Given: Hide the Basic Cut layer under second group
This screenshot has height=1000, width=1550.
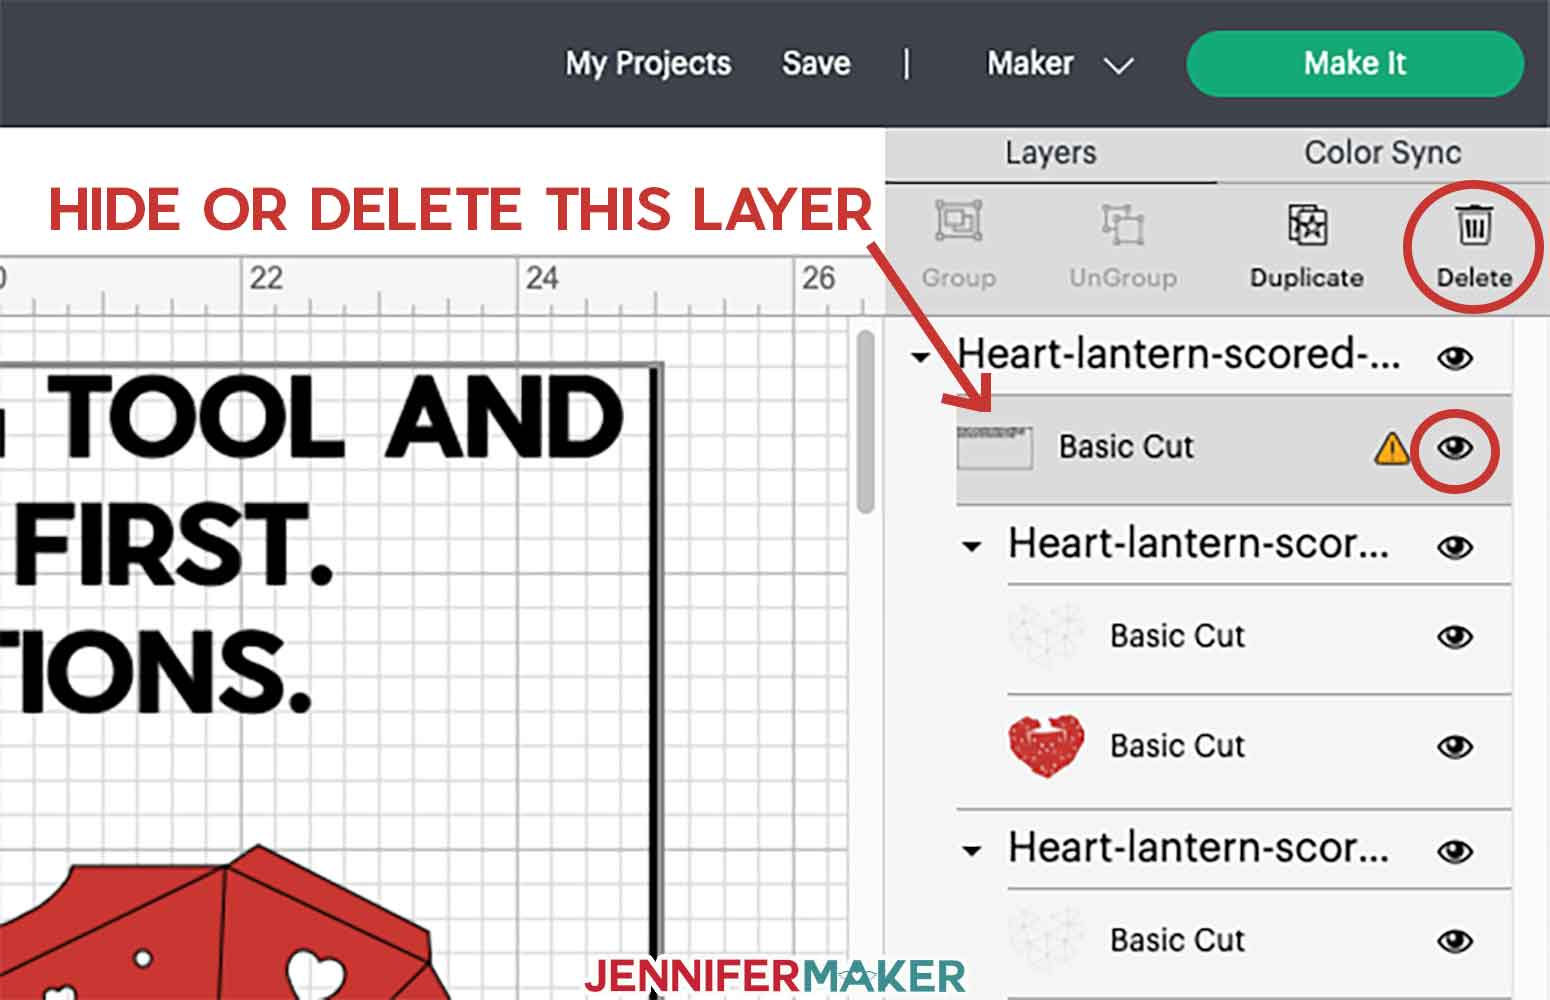Looking at the screenshot, I should pos(1455,637).
